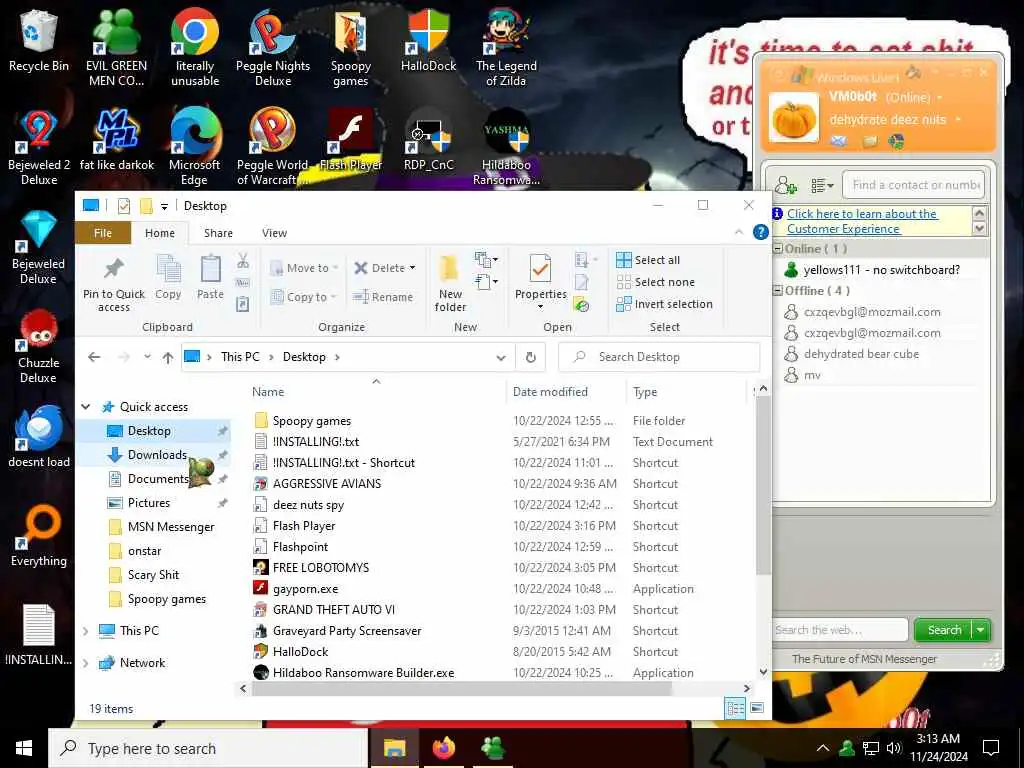Open the Properties dropdown arrow
The image size is (1024, 768).
point(540,307)
